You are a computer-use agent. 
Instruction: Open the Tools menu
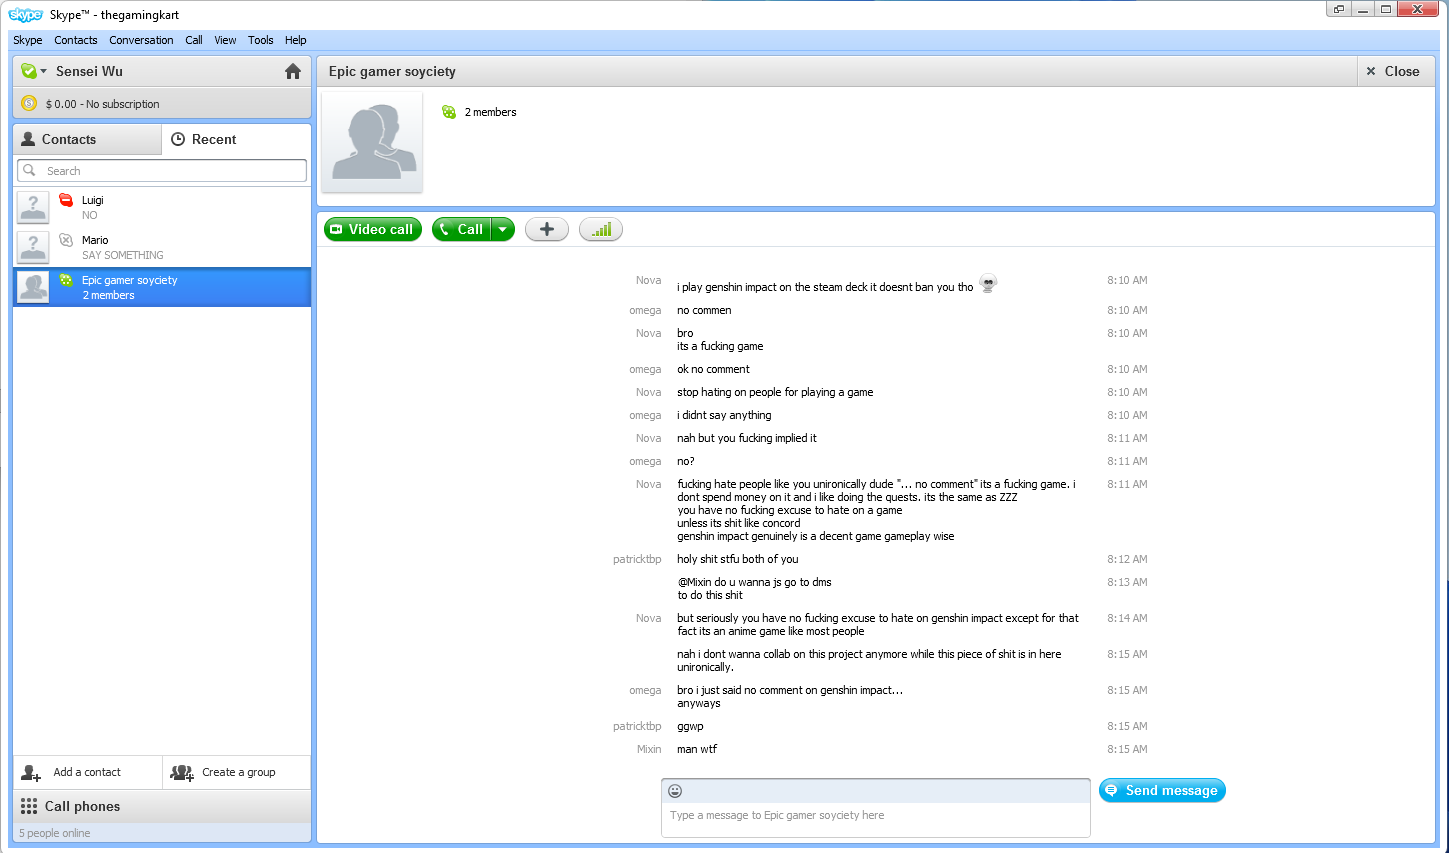[260, 40]
